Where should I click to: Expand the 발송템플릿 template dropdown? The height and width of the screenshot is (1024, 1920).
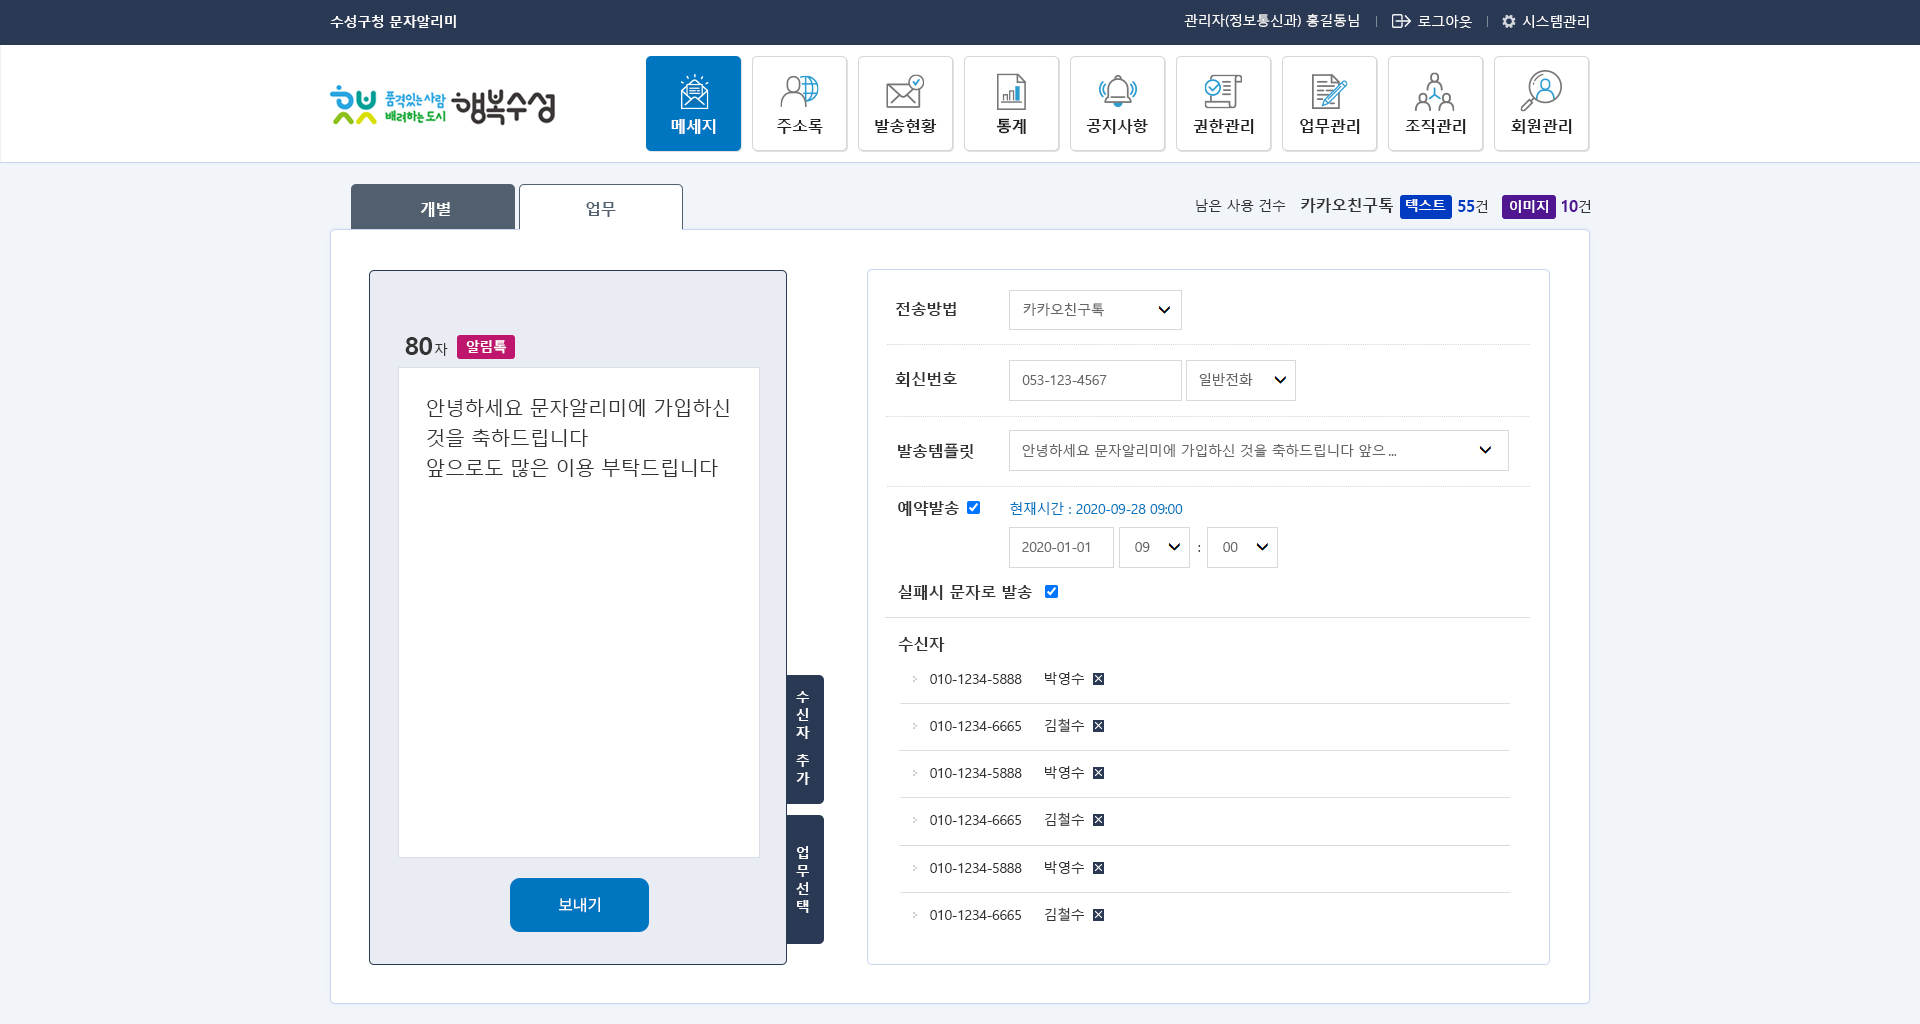[x=1258, y=450]
